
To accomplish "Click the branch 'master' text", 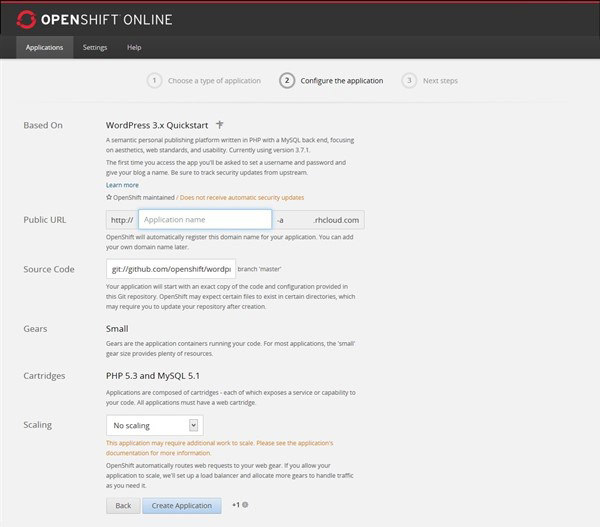I will 259,269.
